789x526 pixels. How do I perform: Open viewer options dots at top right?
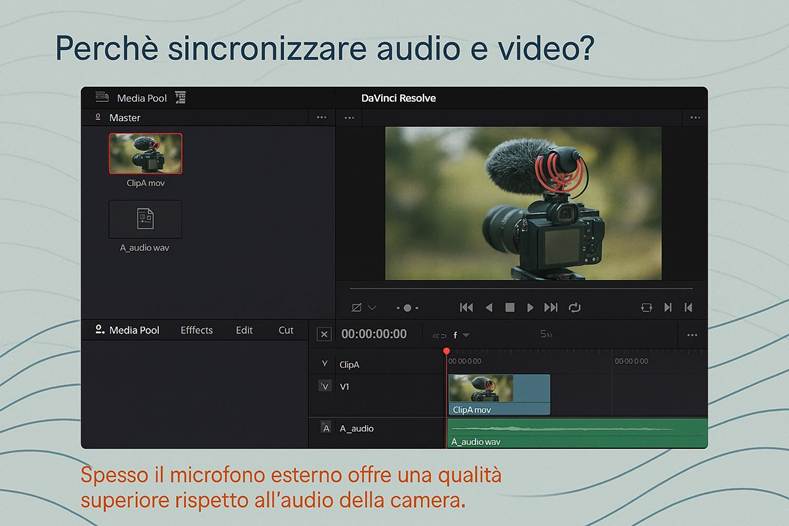point(695,117)
